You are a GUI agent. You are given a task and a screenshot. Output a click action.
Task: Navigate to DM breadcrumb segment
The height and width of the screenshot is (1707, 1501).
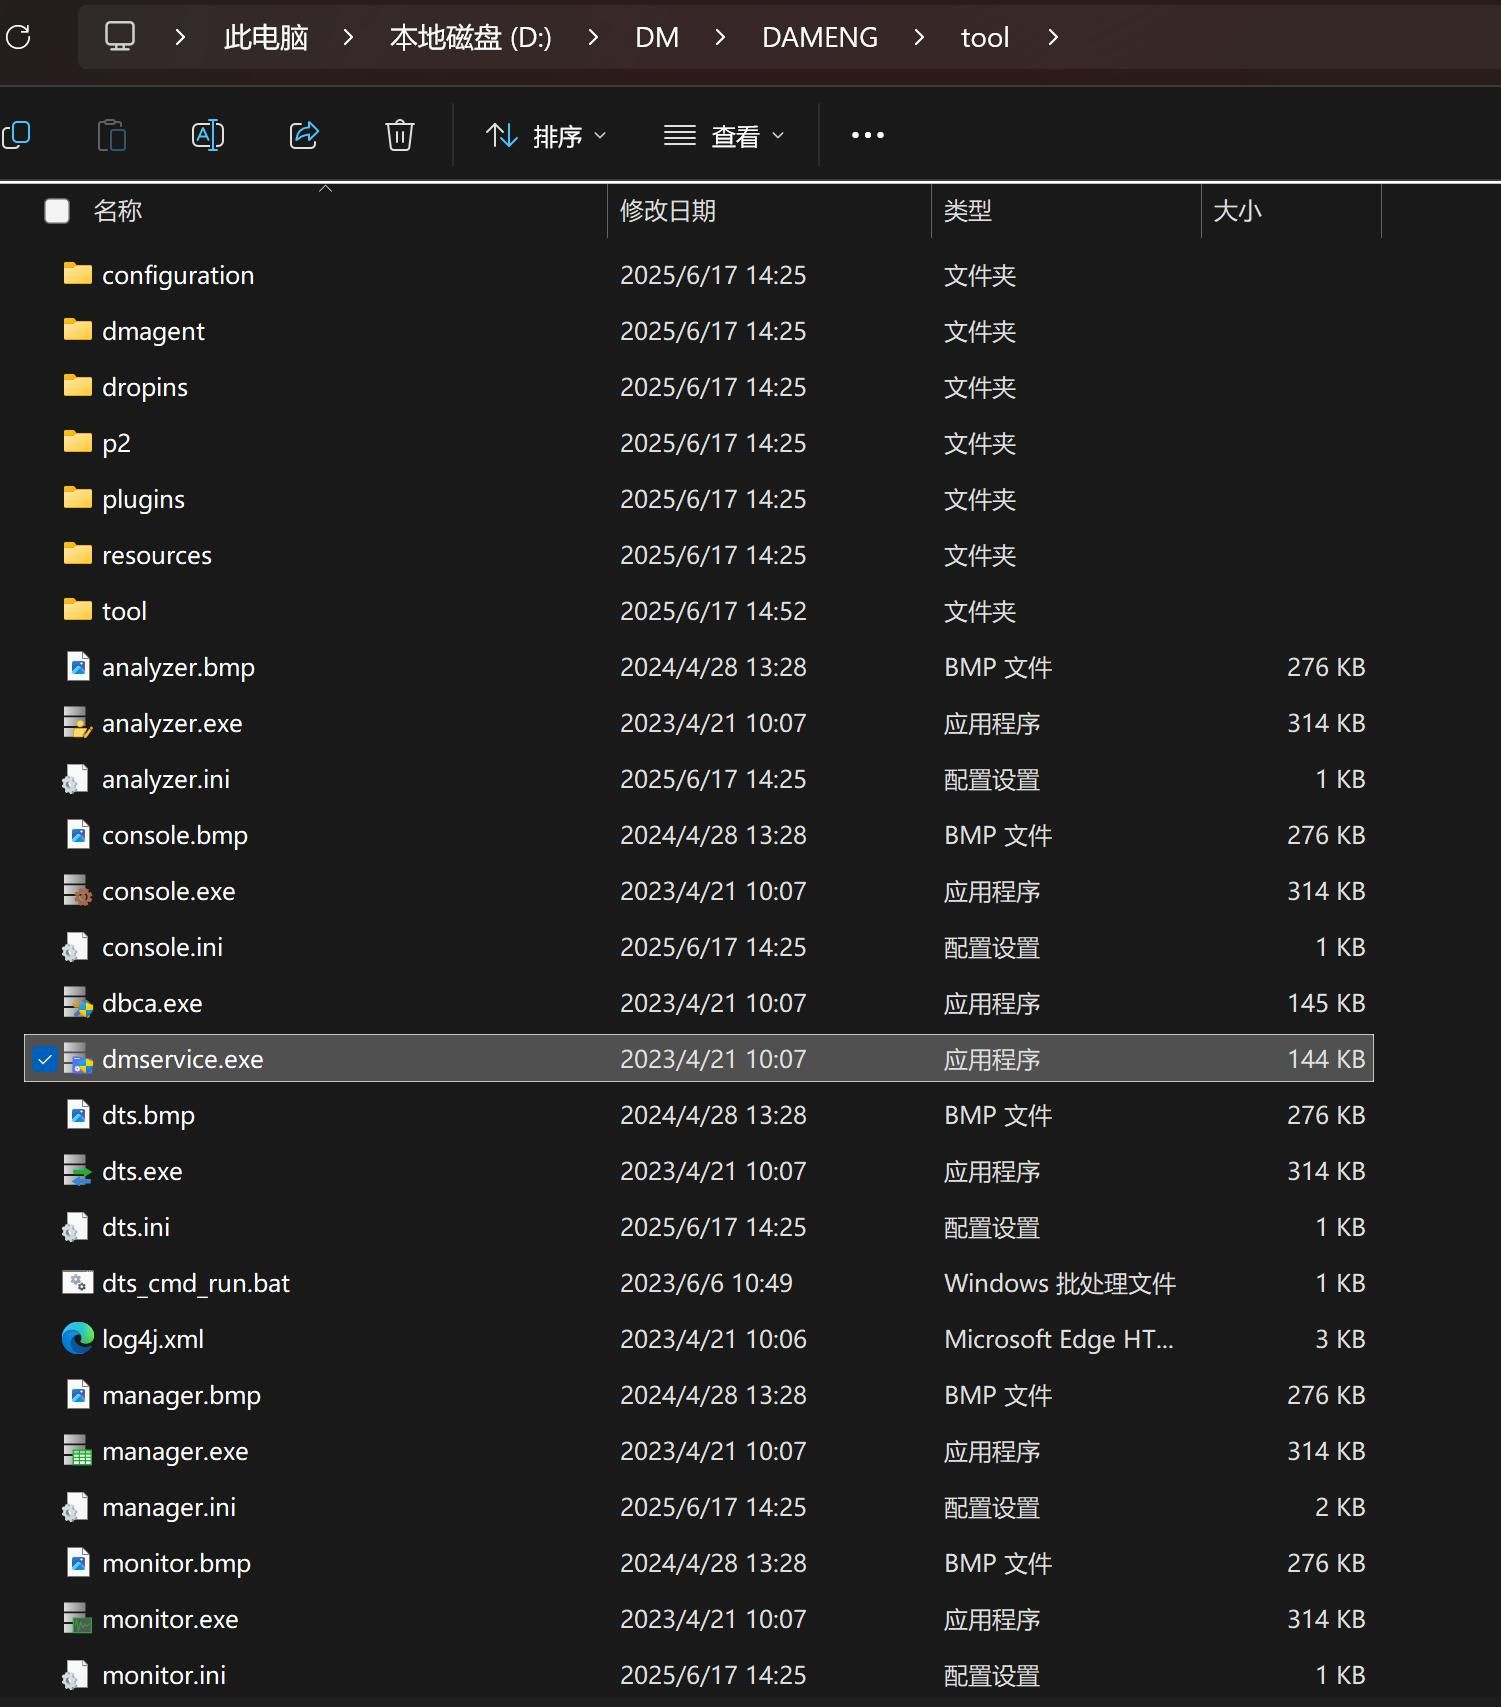[657, 38]
